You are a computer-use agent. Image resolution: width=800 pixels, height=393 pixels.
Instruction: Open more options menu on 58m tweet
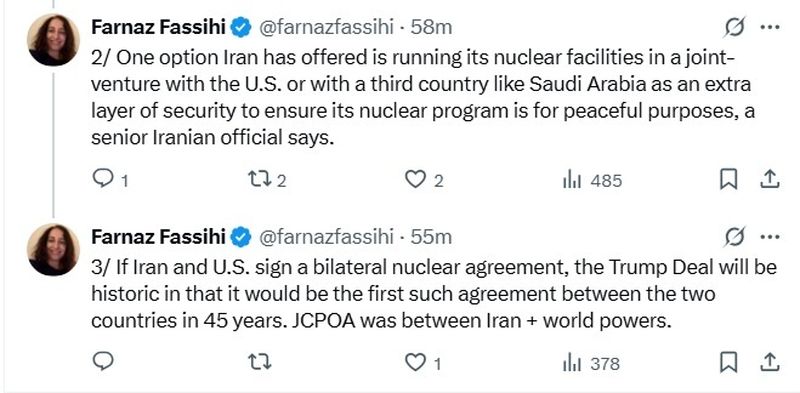point(770,27)
